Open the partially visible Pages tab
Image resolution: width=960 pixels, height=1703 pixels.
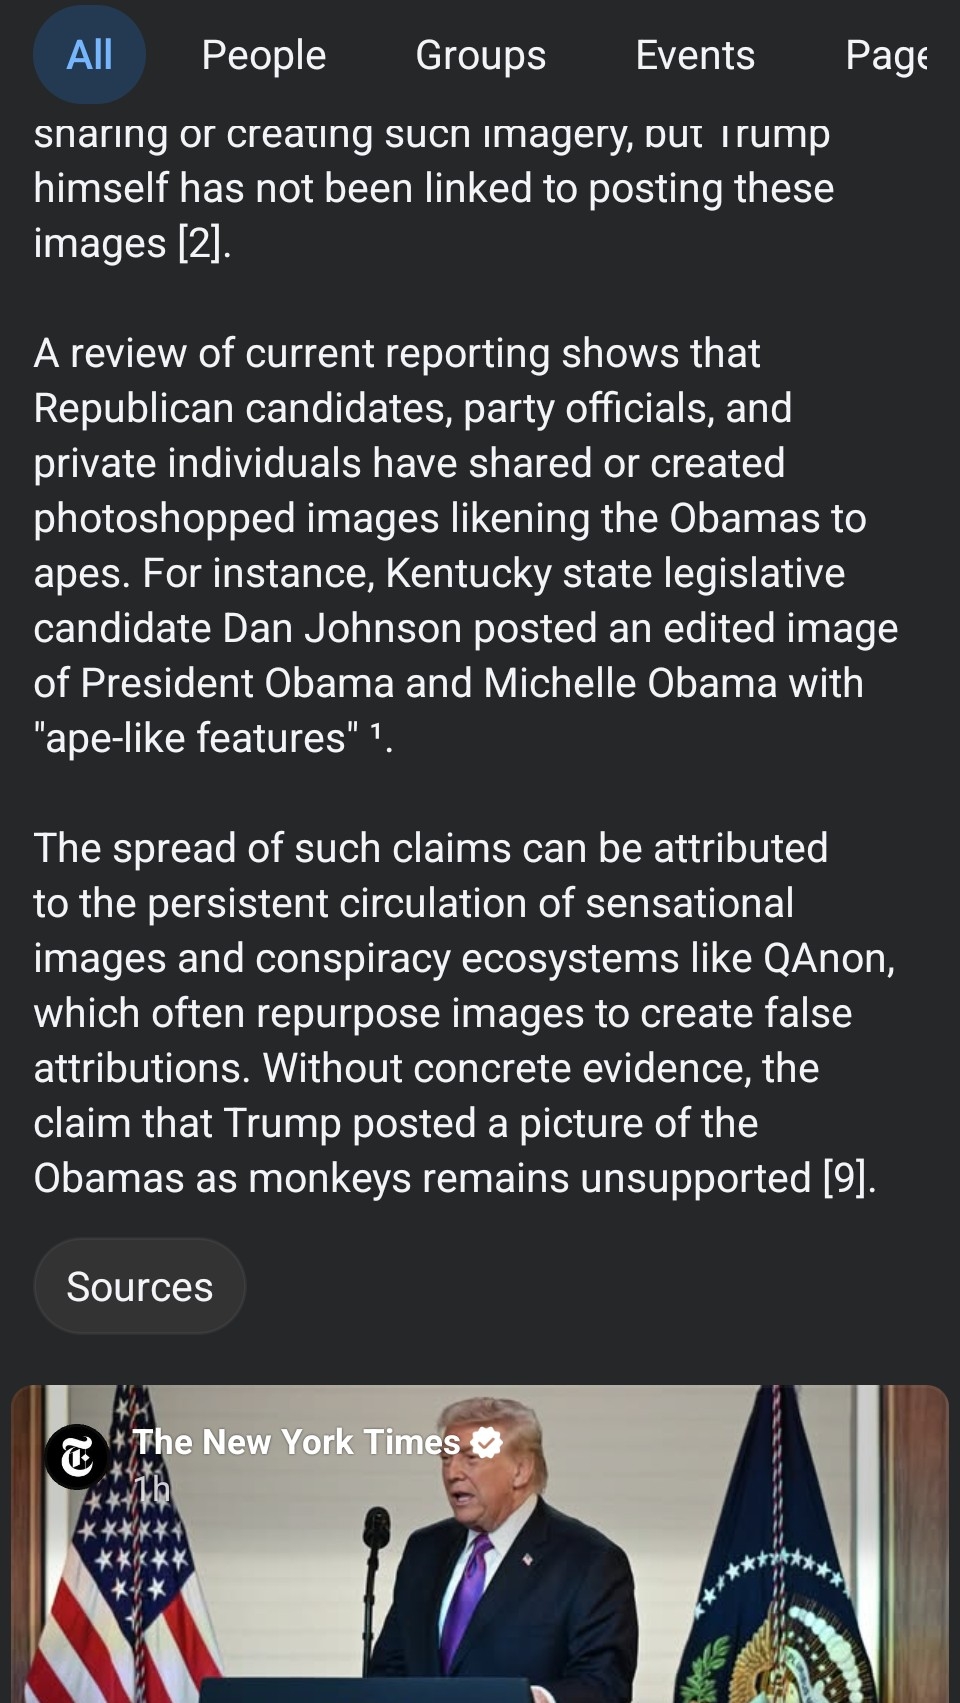point(886,55)
